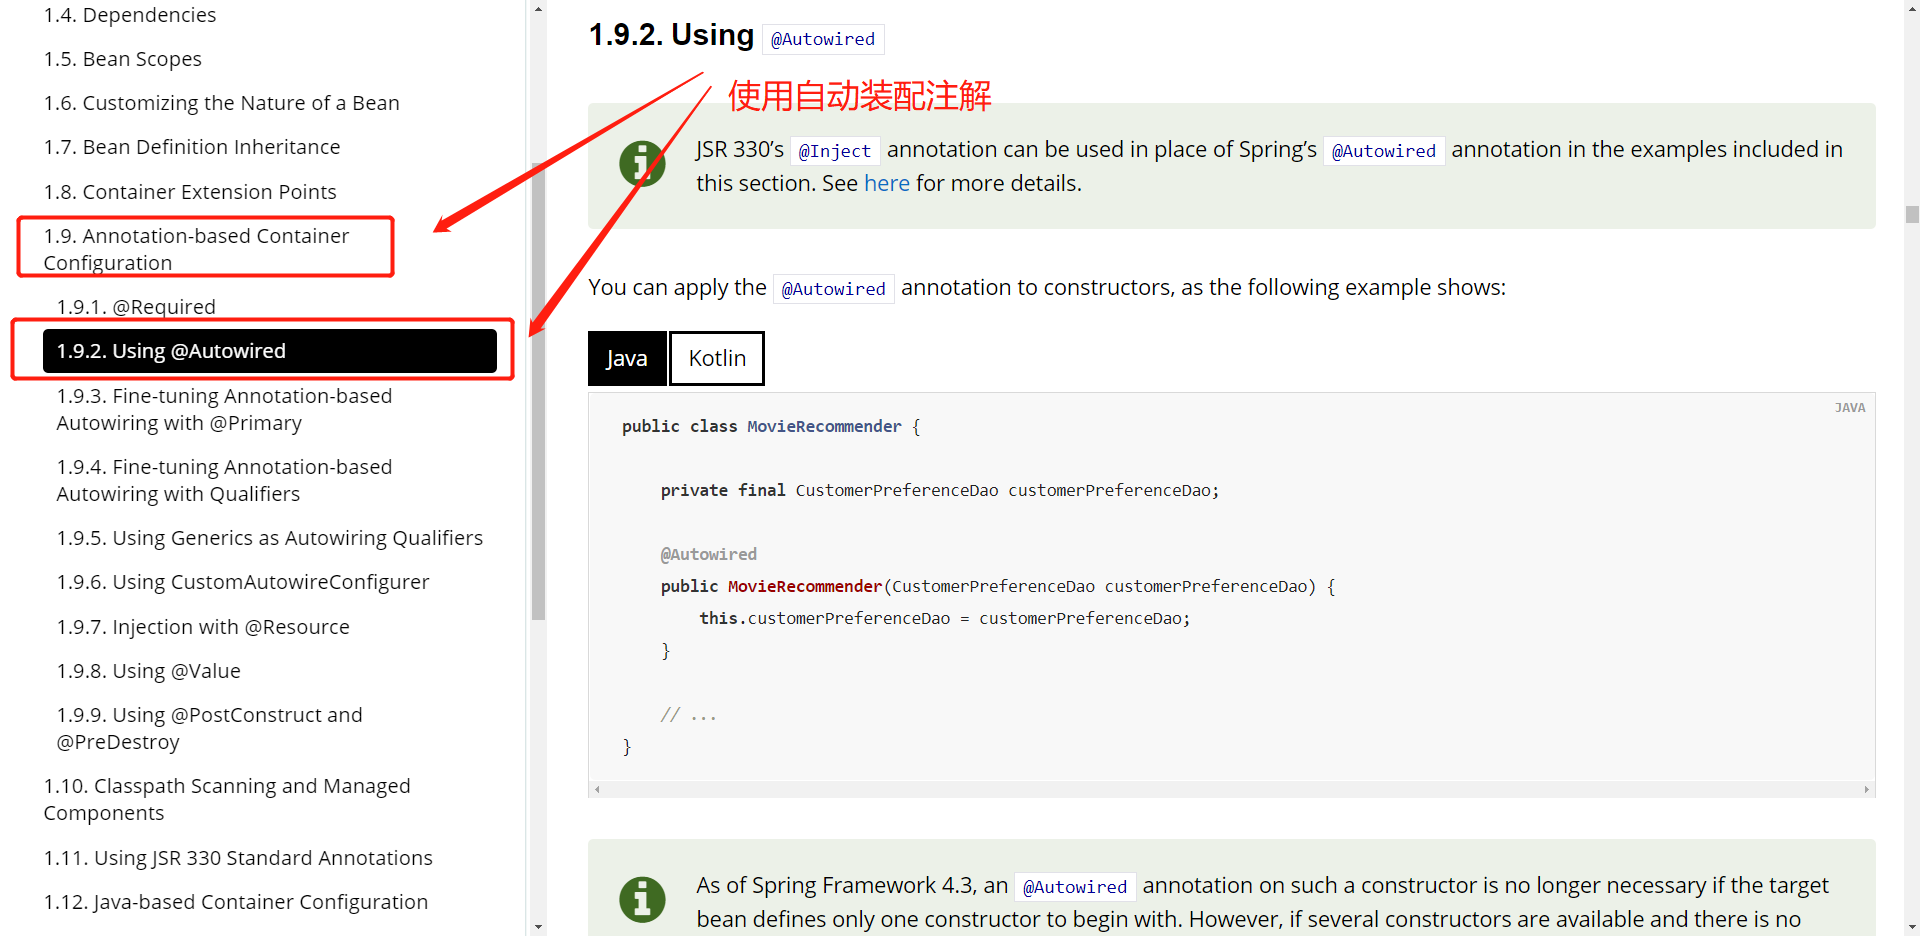The height and width of the screenshot is (936, 1920).
Task: Open the 1.9.8 Using @Value section
Action: pos(149,671)
